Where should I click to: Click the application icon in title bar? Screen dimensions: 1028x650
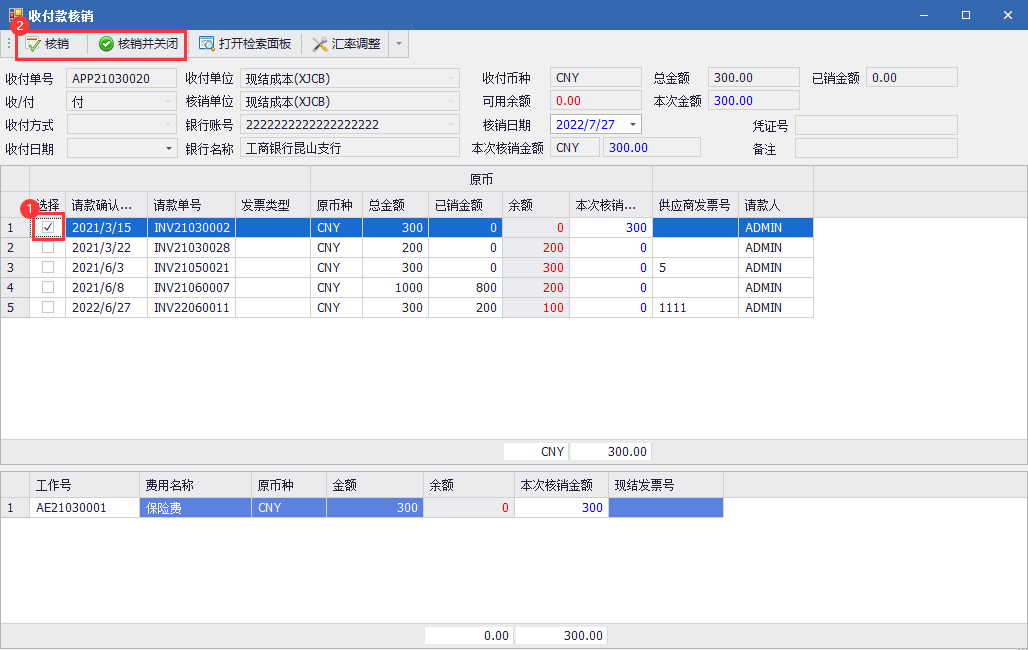14,15
